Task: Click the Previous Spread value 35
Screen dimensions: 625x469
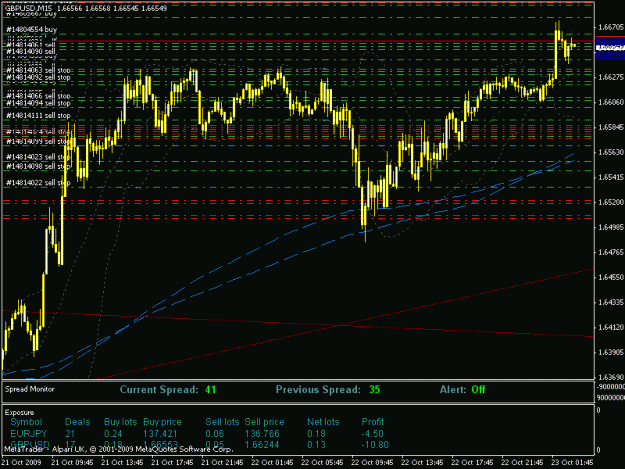Action: point(374,390)
